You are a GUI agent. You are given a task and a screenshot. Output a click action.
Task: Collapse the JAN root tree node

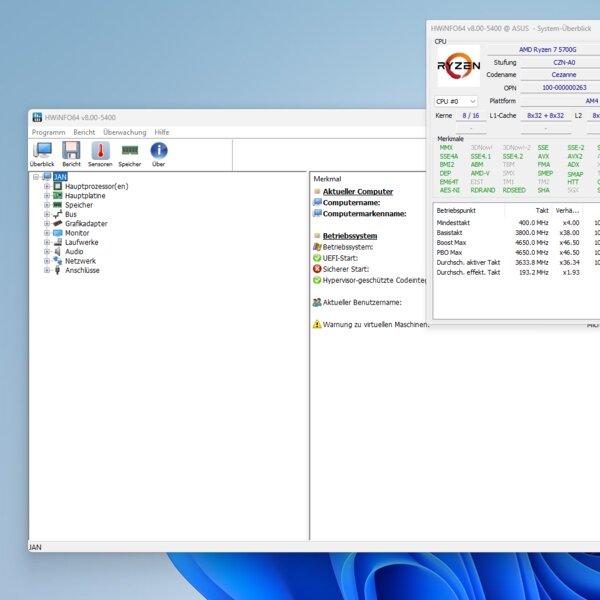point(36,177)
